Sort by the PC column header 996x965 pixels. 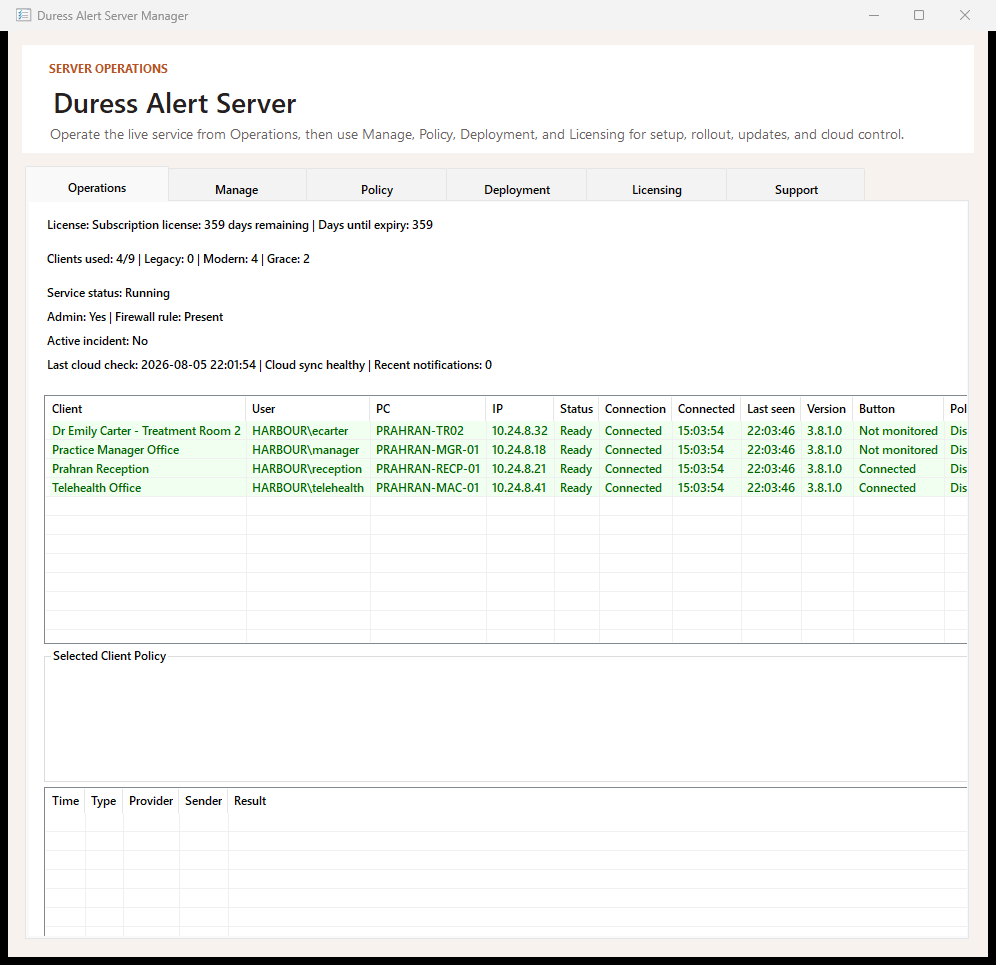[x=427, y=408]
